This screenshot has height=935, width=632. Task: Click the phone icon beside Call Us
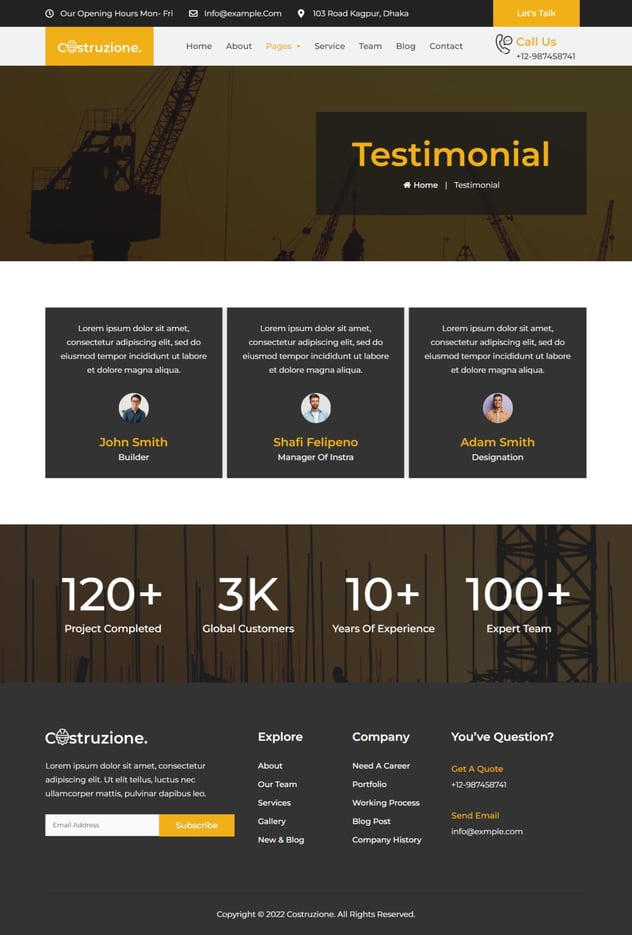tap(503, 44)
